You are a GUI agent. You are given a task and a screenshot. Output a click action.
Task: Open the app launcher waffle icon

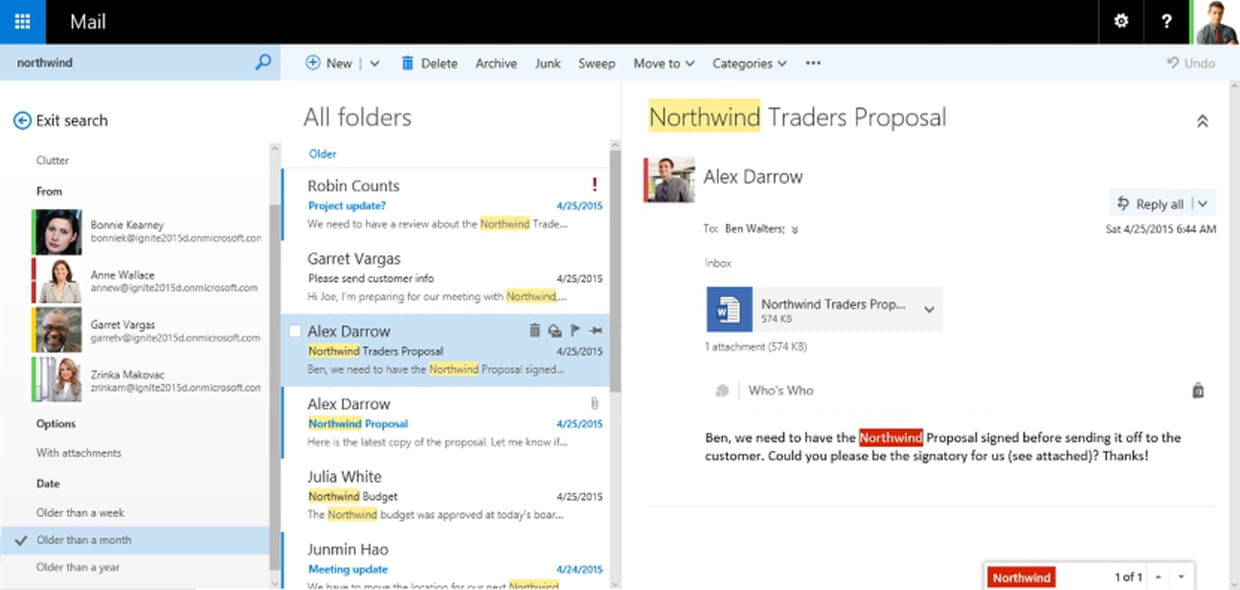point(22,22)
